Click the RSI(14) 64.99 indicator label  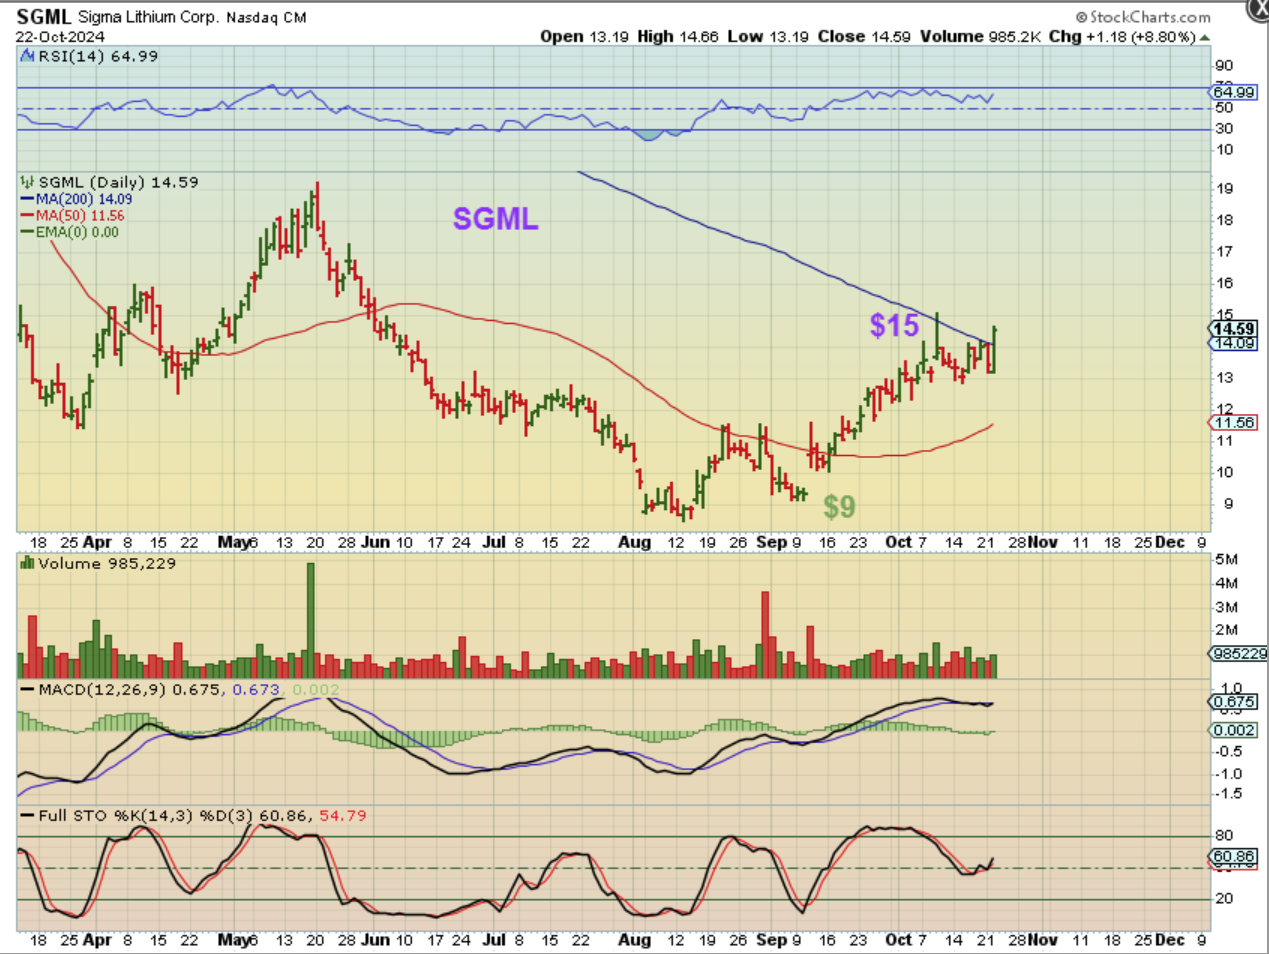pos(98,56)
